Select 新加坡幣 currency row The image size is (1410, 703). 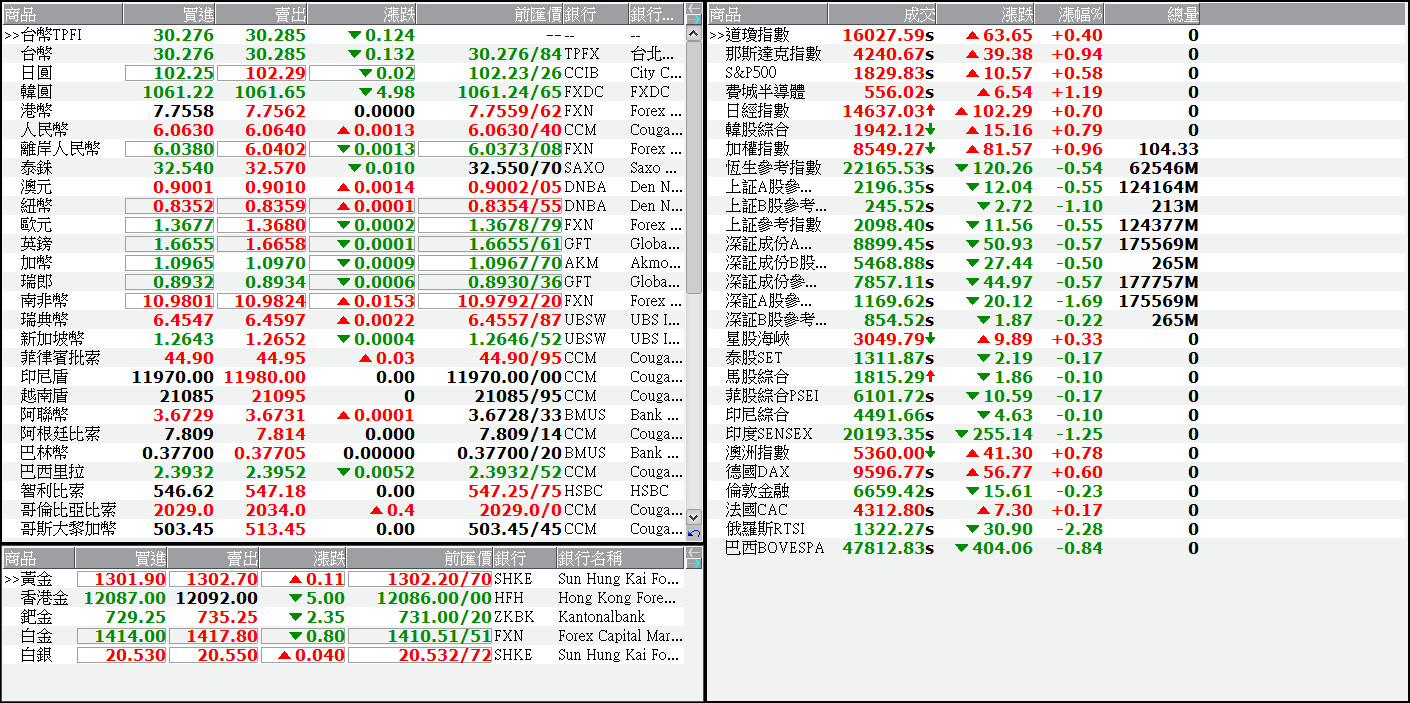[343, 339]
